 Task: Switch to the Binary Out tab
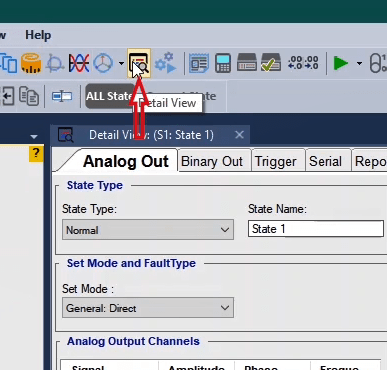pos(212,161)
